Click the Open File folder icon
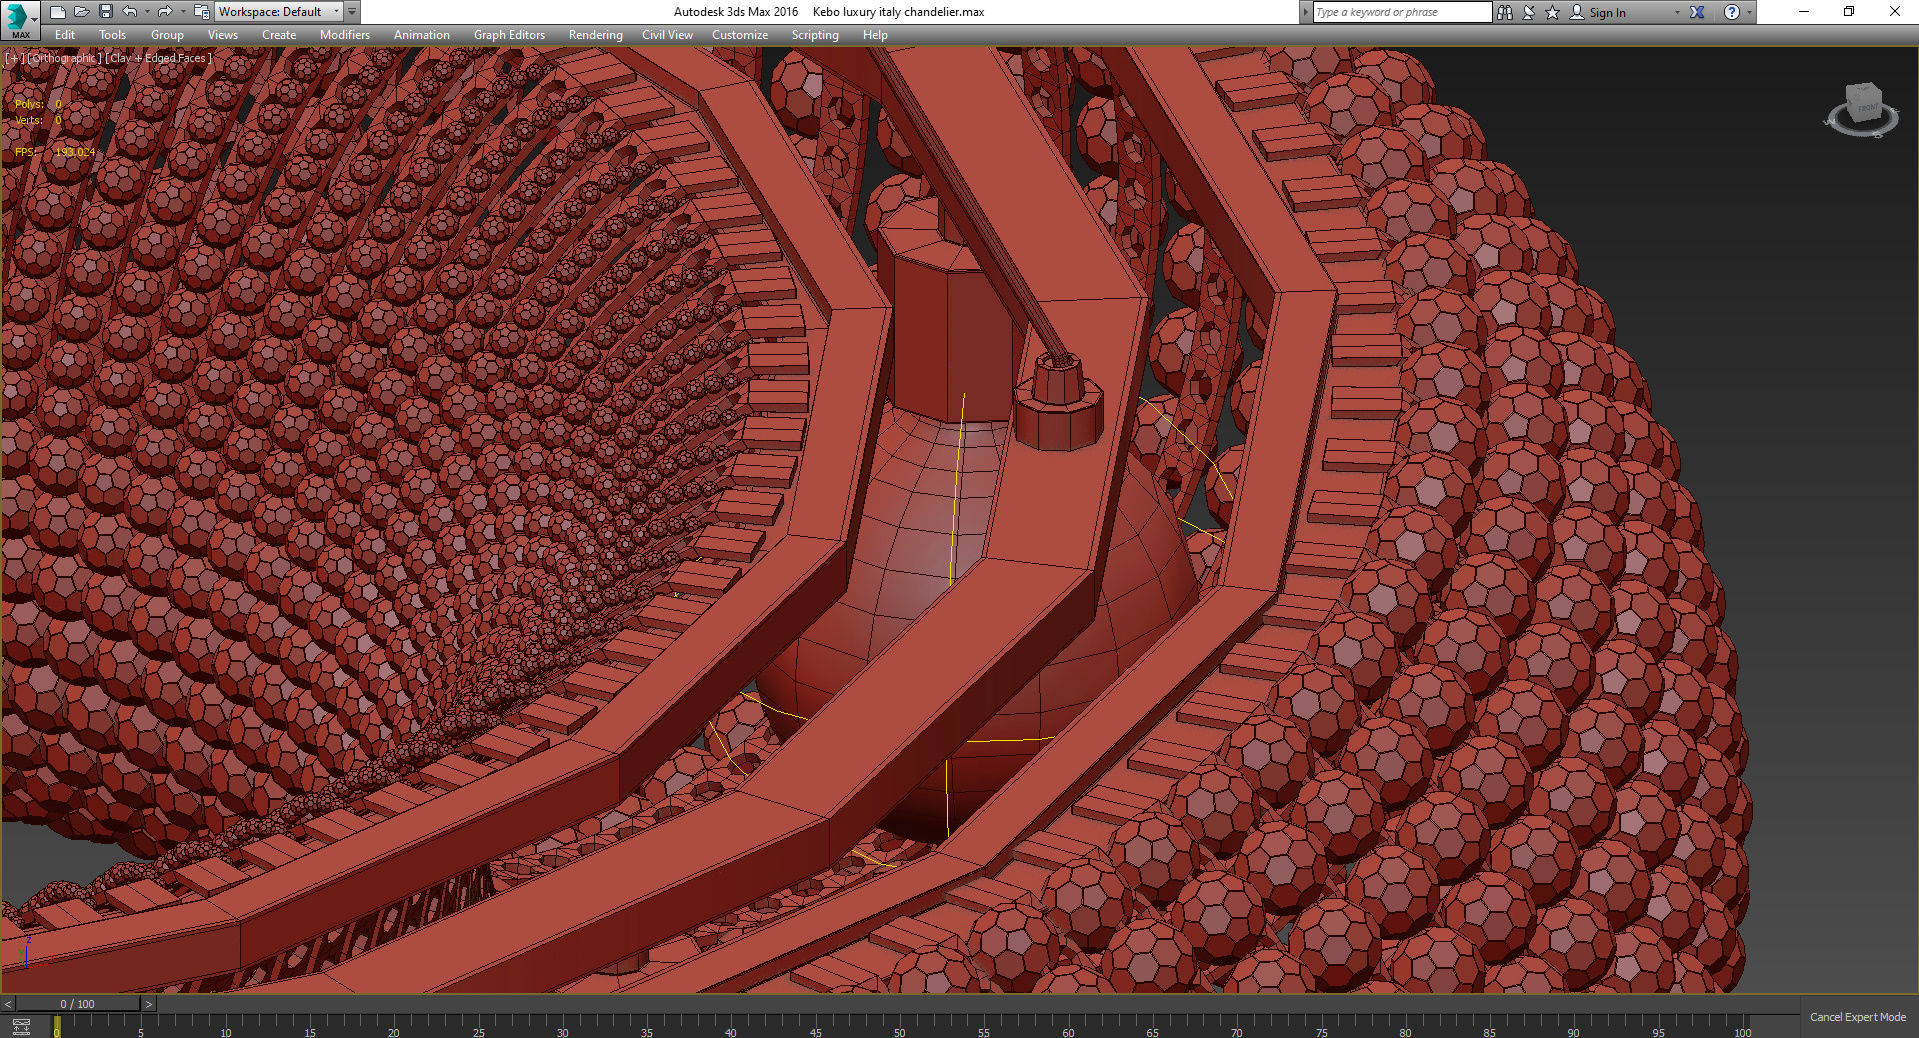This screenshot has height=1038, width=1919. pos(81,12)
